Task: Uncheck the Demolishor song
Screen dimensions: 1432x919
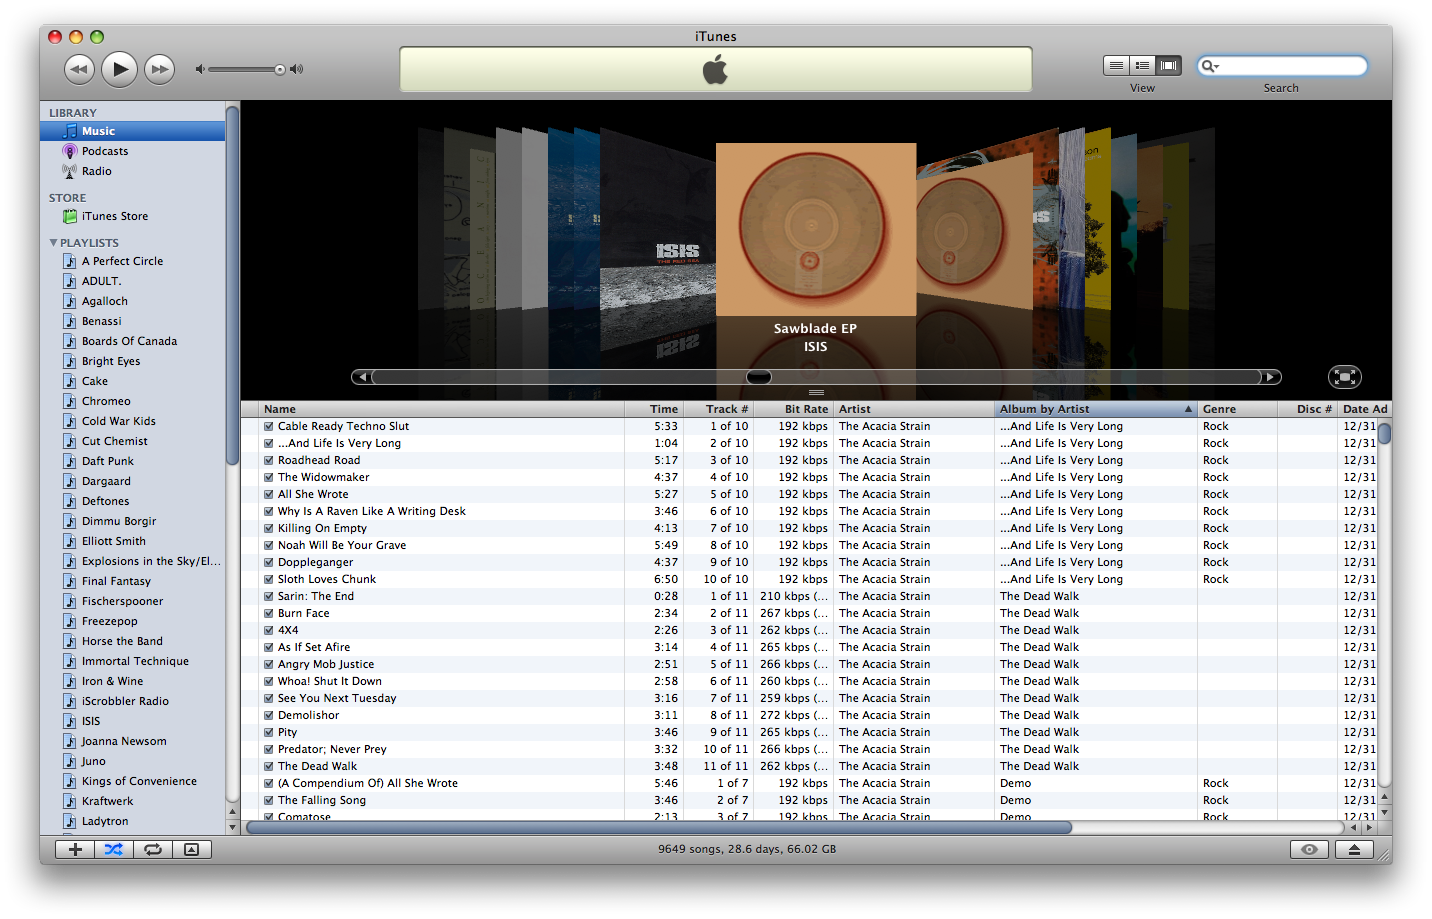Action: click(x=268, y=715)
